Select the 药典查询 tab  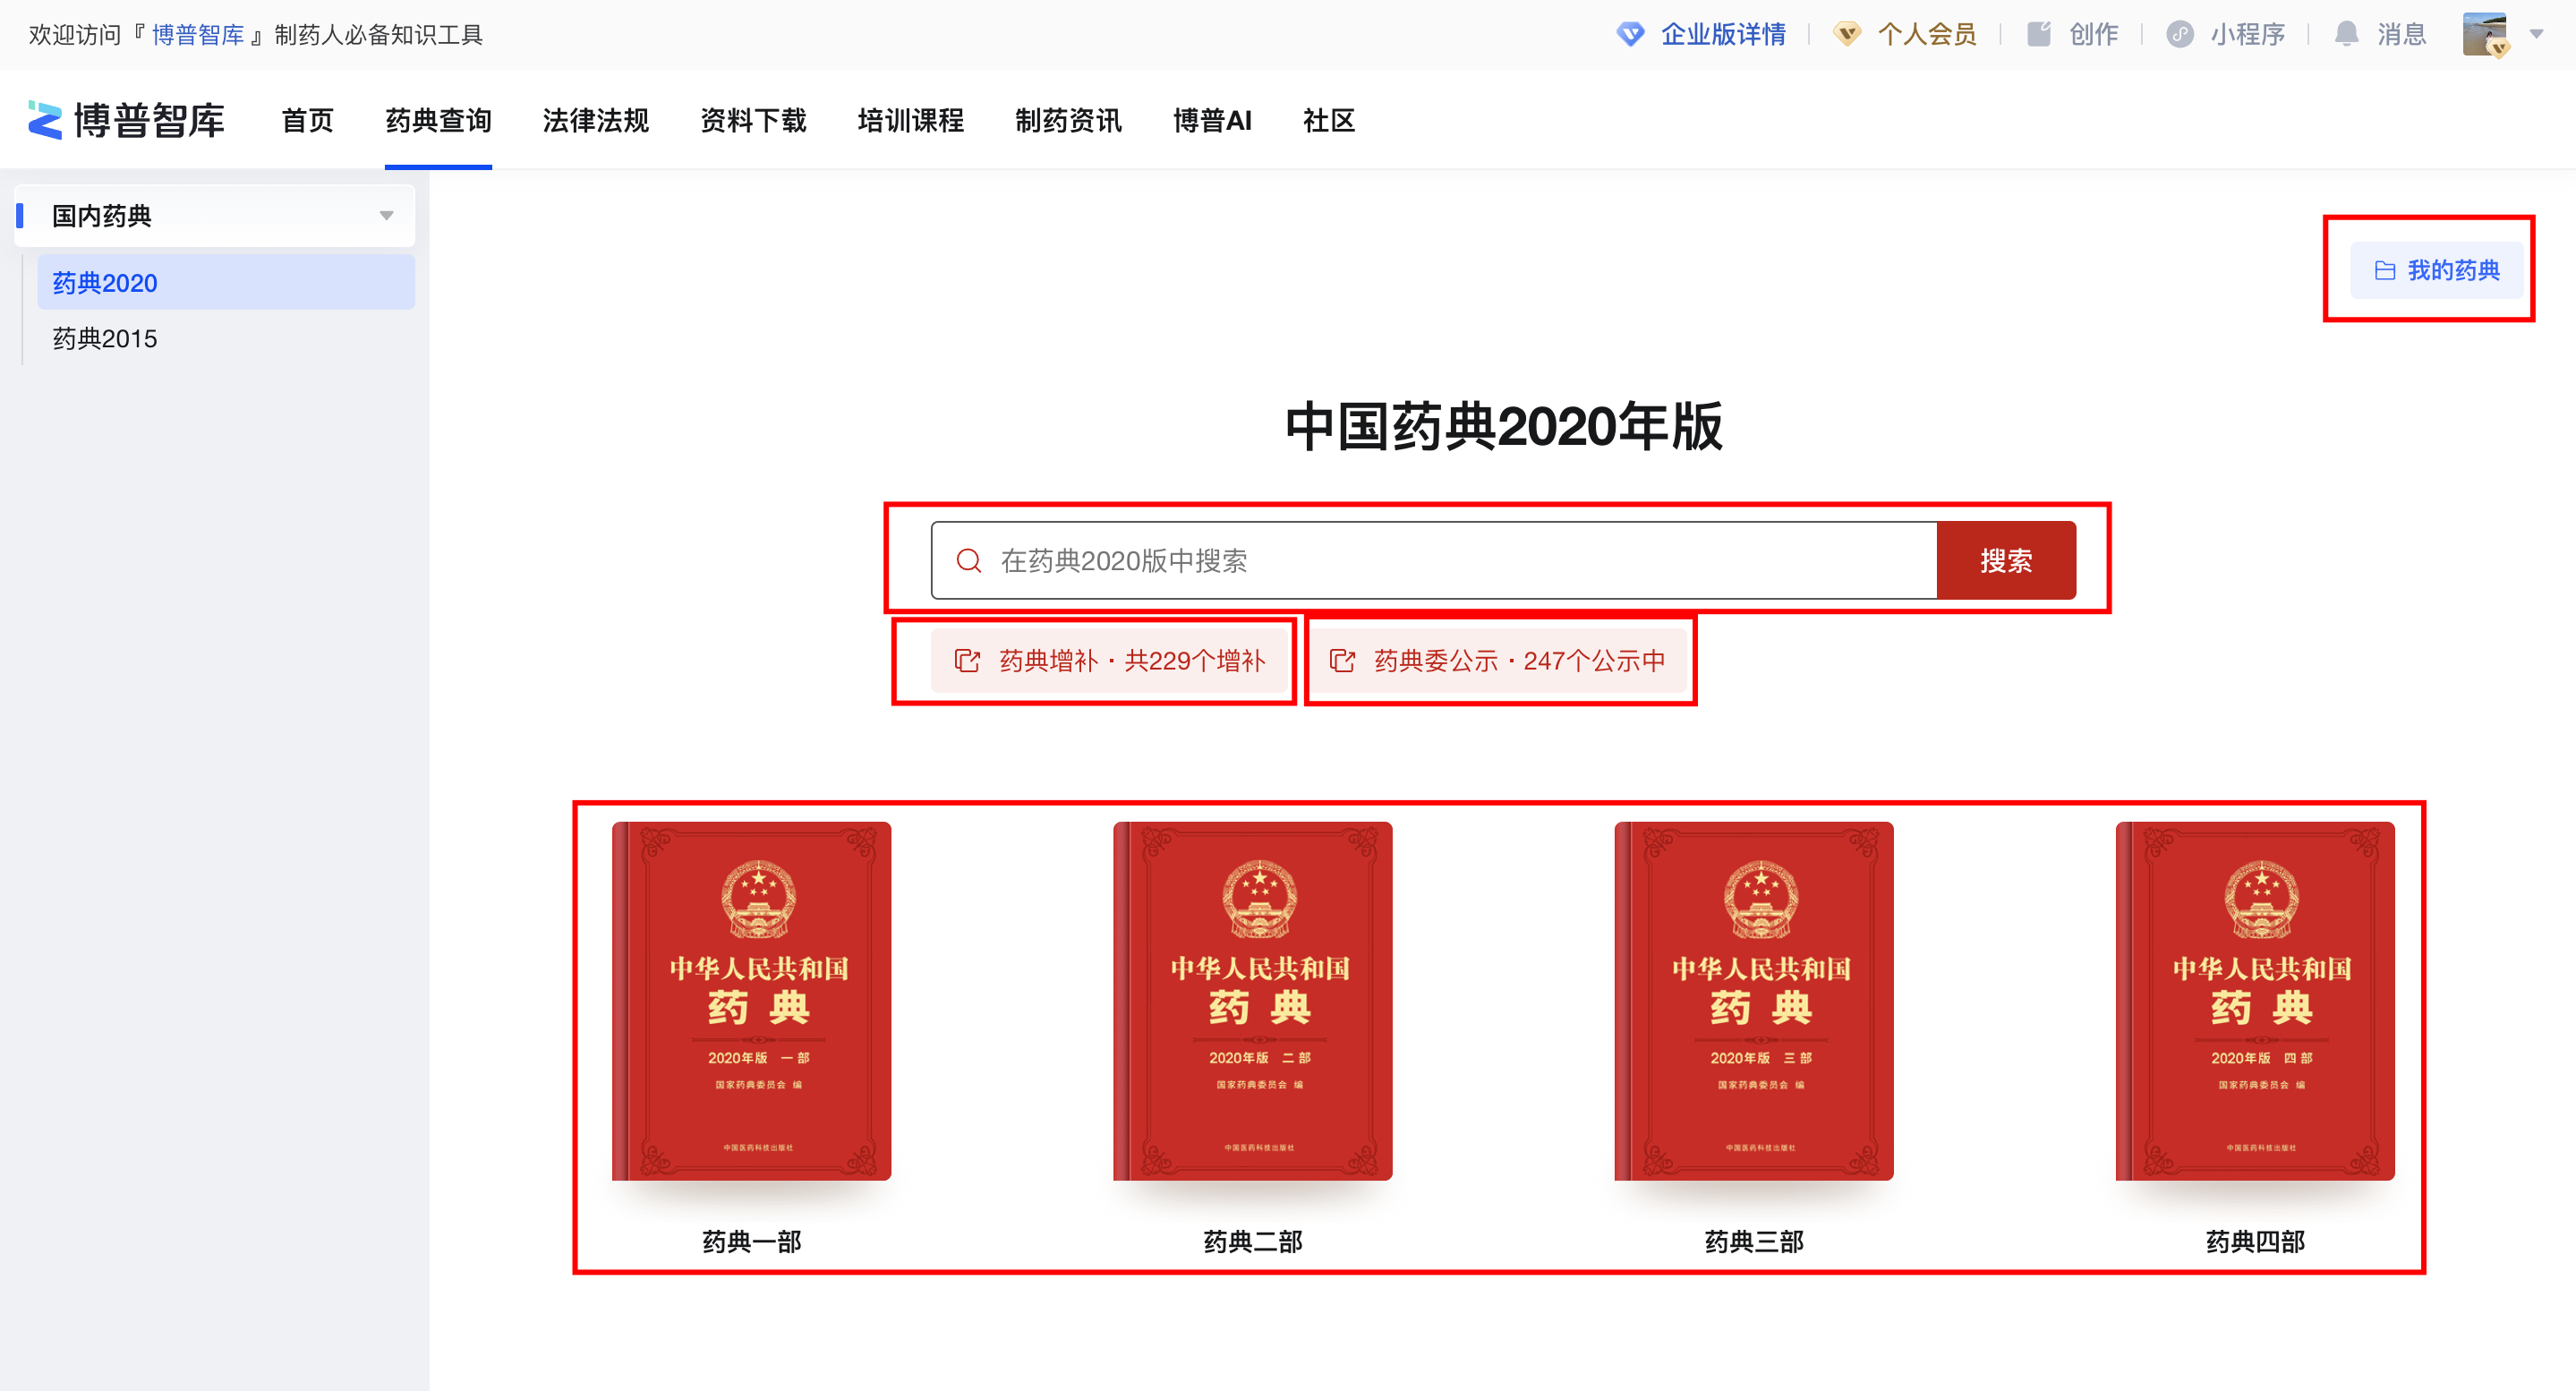pos(438,121)
